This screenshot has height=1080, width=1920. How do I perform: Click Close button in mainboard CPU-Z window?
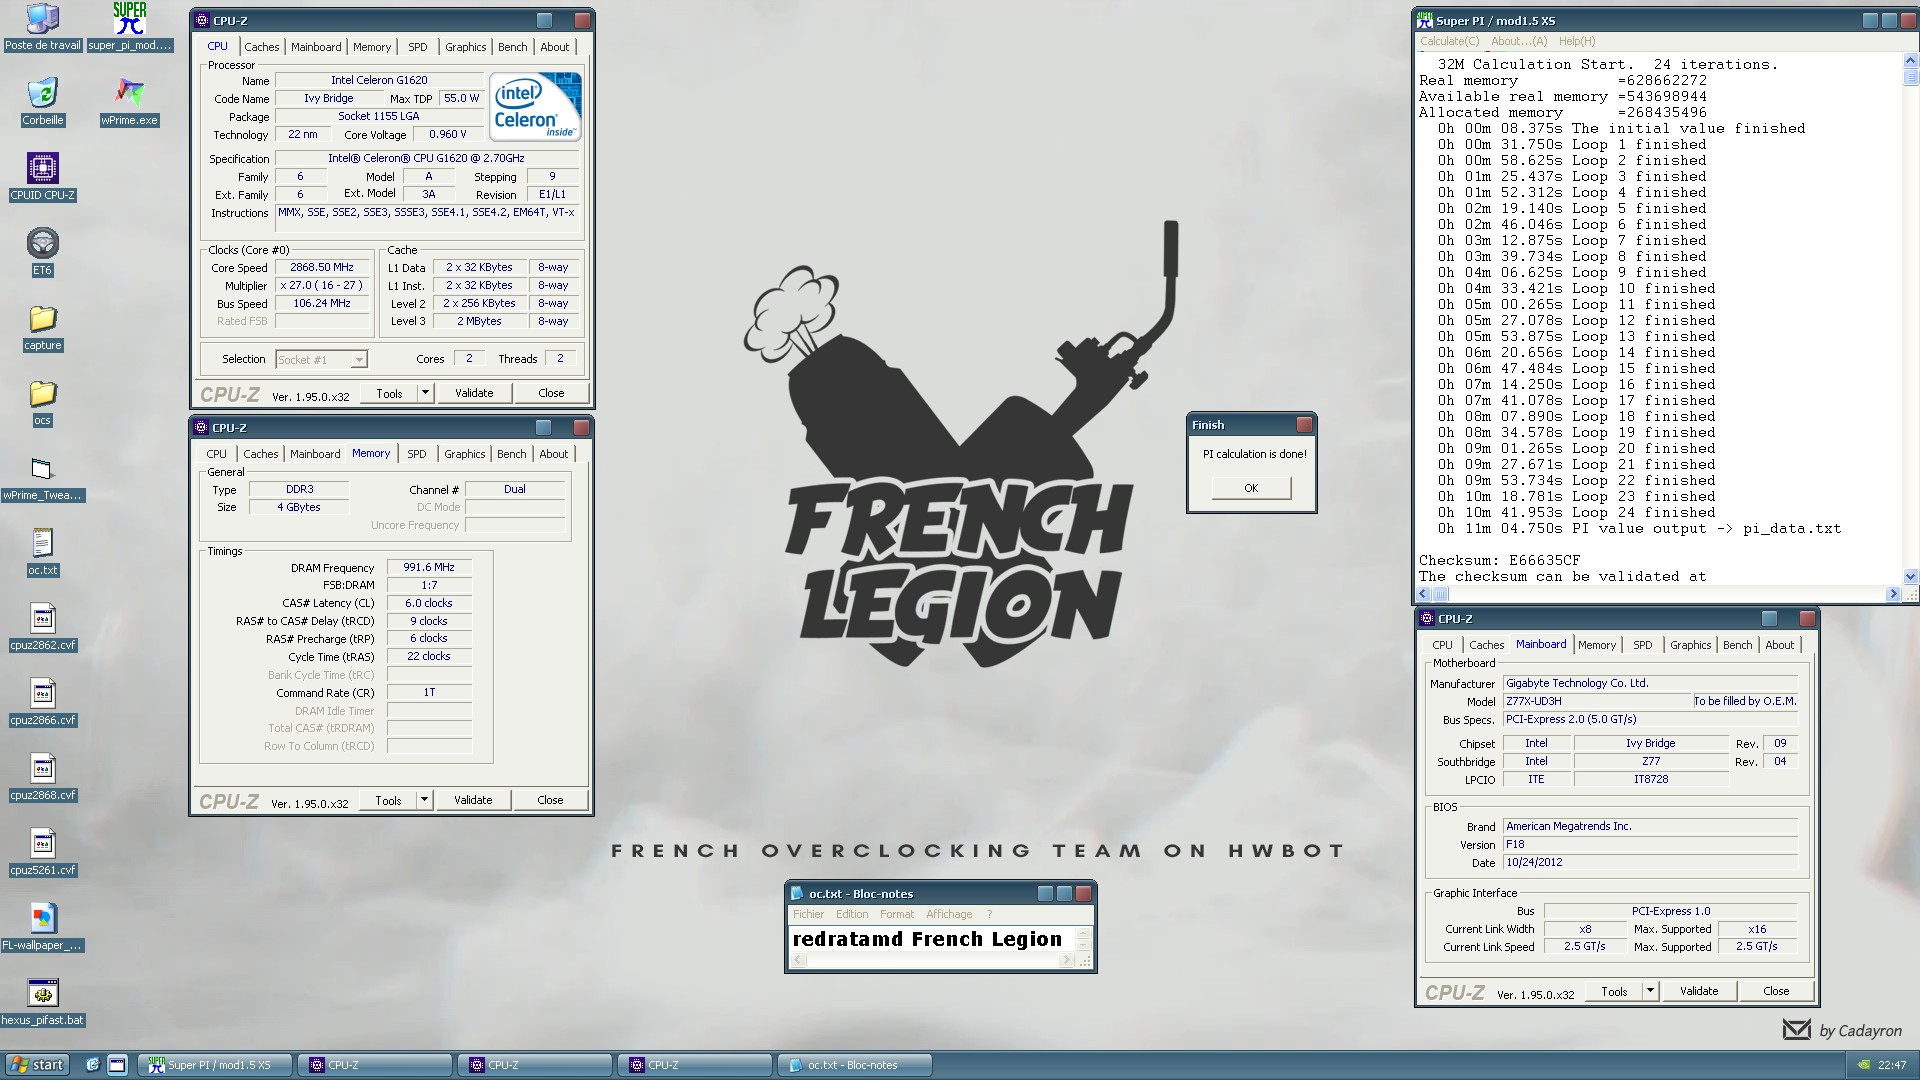click(1777, 991)
